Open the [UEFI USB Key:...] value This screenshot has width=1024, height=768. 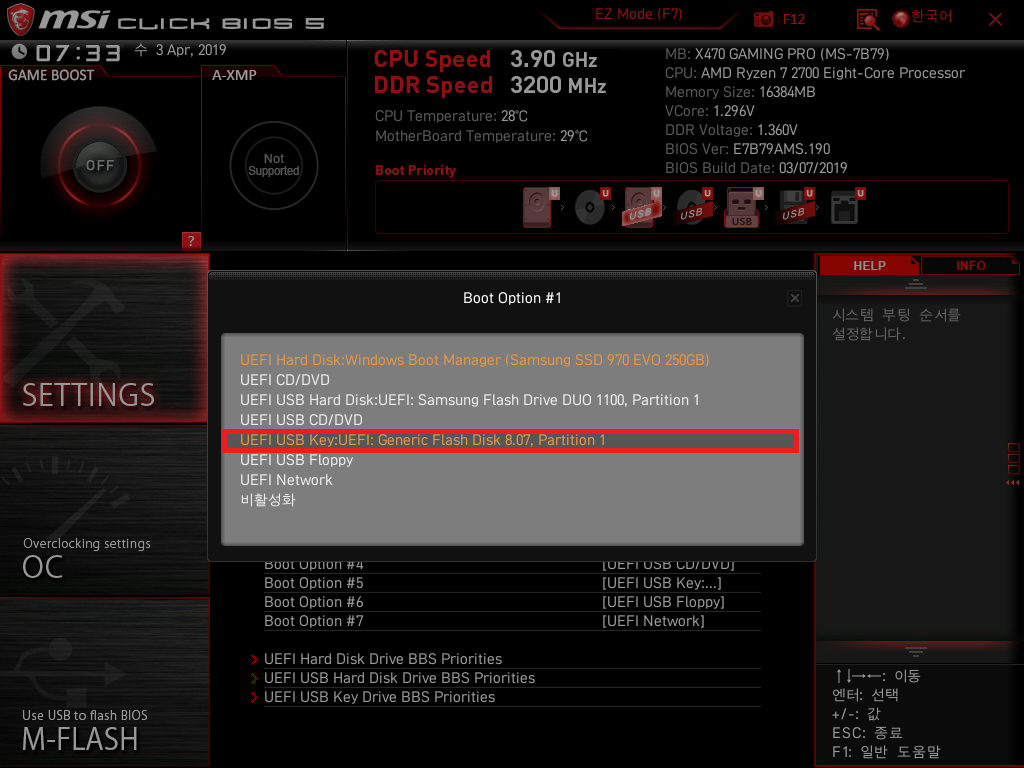(662, 583)
